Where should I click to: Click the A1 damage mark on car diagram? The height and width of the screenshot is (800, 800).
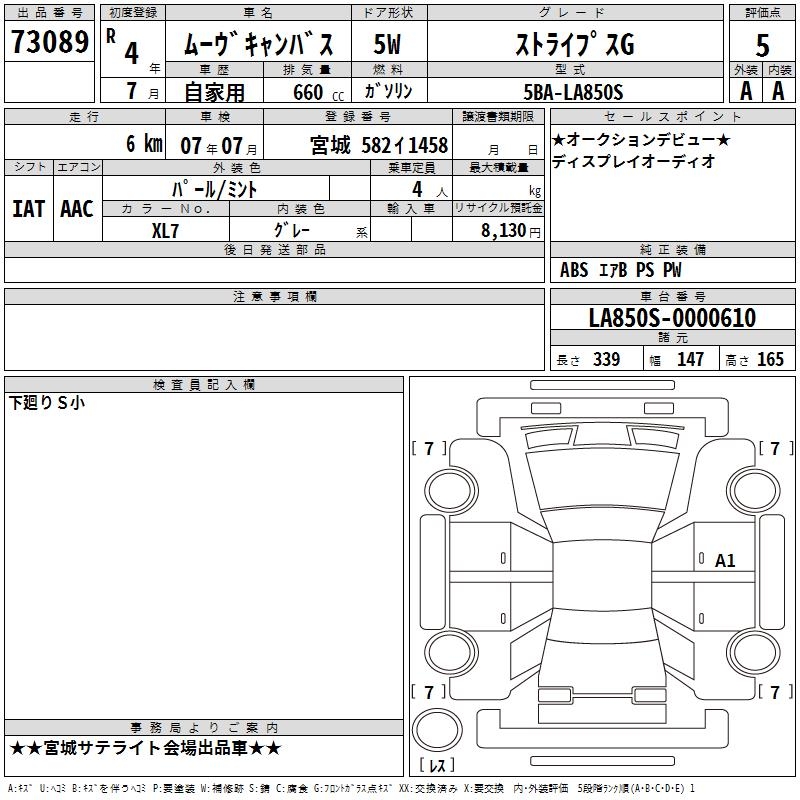click(x=725, y=561)
